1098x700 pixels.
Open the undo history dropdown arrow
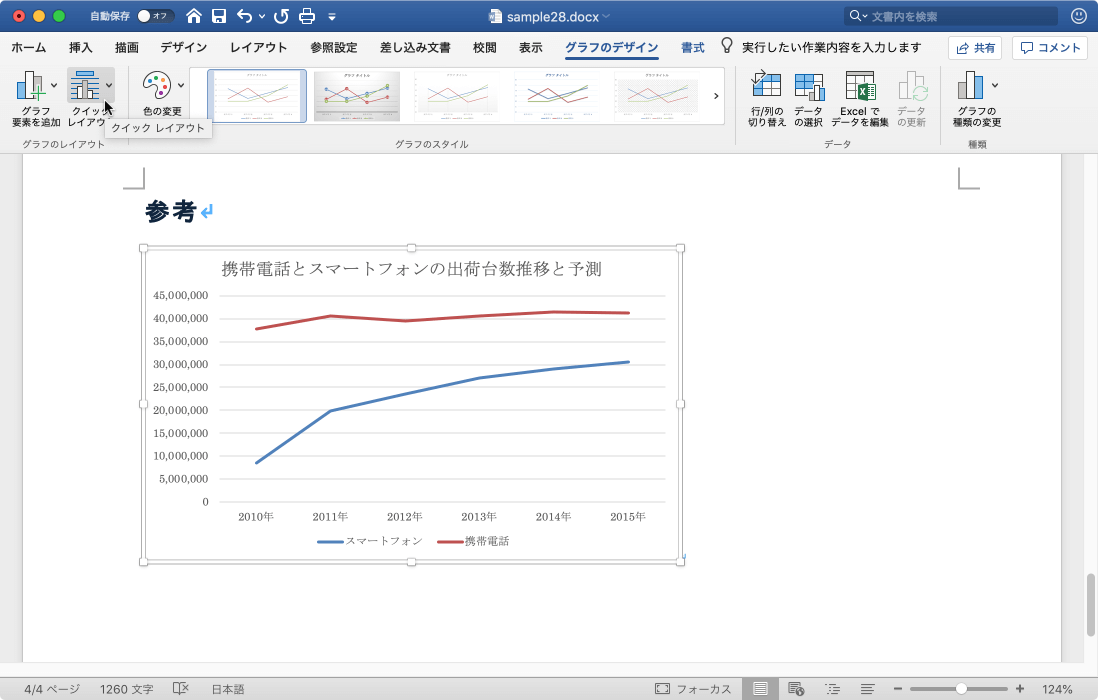(x=262, y=16)
